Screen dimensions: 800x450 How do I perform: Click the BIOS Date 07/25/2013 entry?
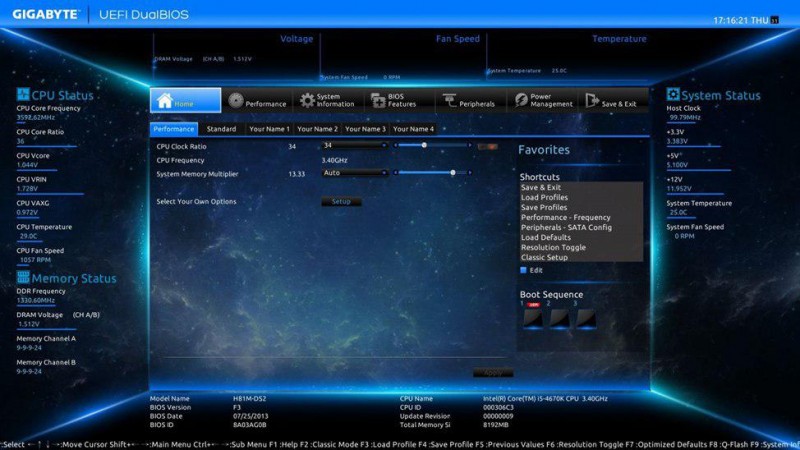pos(251,416)
